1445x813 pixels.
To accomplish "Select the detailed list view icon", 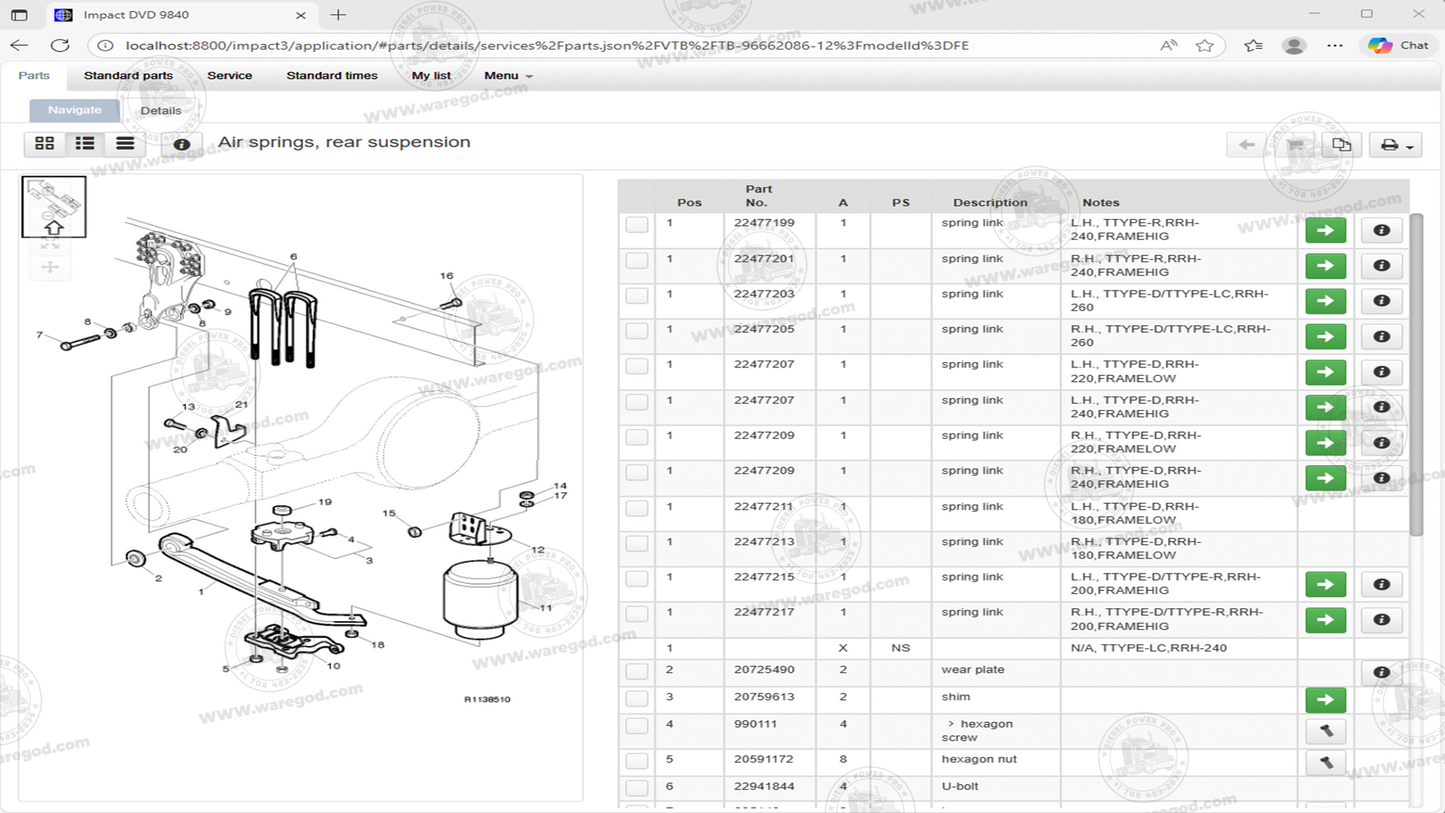I will (85, 144).
